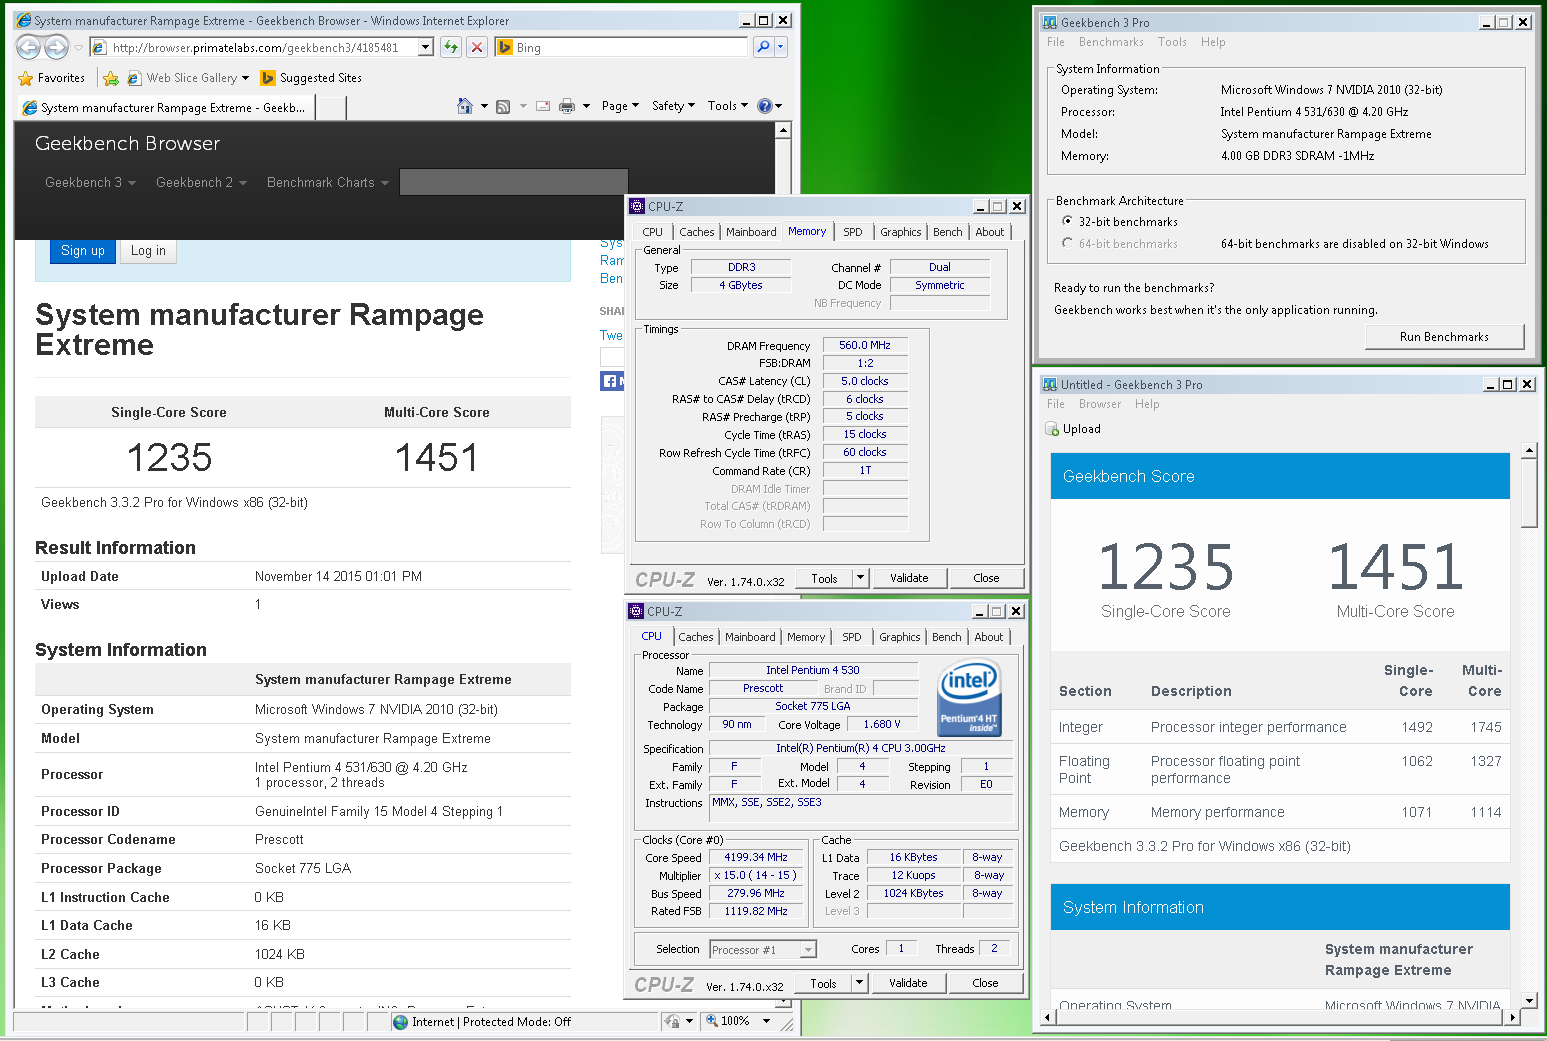Click the Facebook share icon on the page
The height and width of the screenshot is (1041, 1547).
pos(611,381)
